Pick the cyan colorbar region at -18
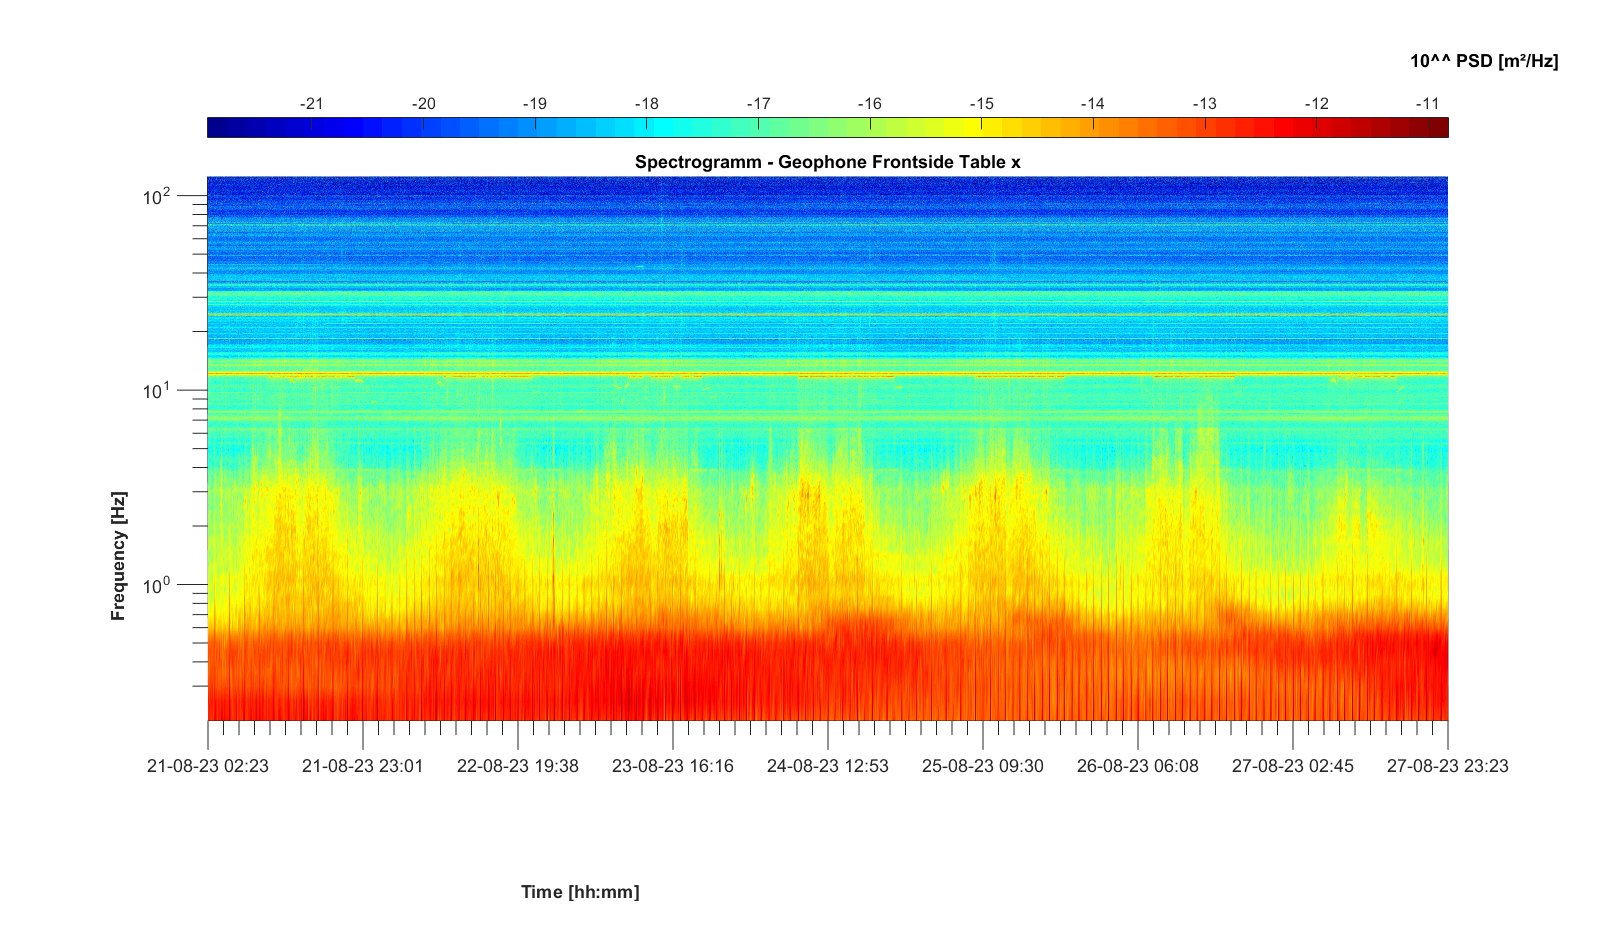Image resolution: width=1600 pixels, height=948 pixels. pos(647,128)
